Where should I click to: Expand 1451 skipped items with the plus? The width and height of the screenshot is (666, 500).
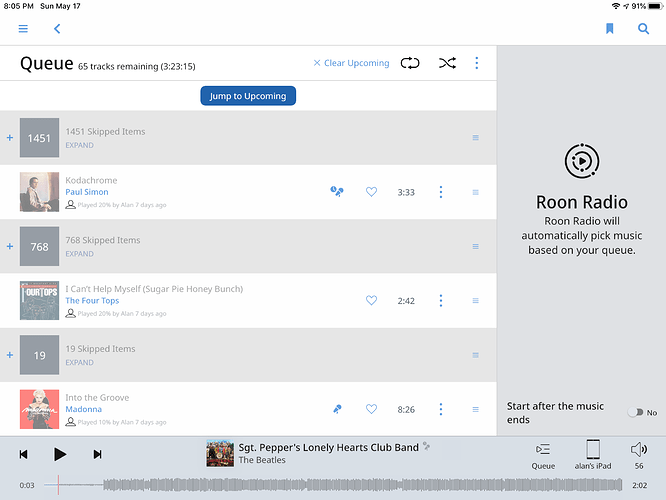[10, 138]
